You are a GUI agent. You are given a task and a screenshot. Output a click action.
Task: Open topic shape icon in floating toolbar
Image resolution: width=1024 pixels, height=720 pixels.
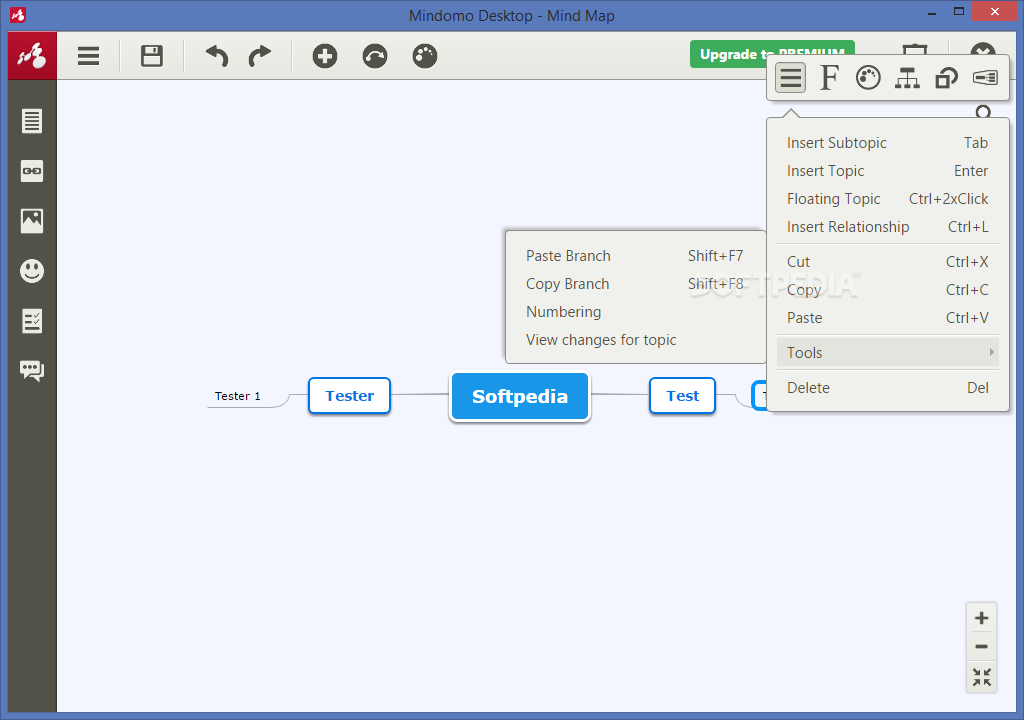[x=946, y=78]
